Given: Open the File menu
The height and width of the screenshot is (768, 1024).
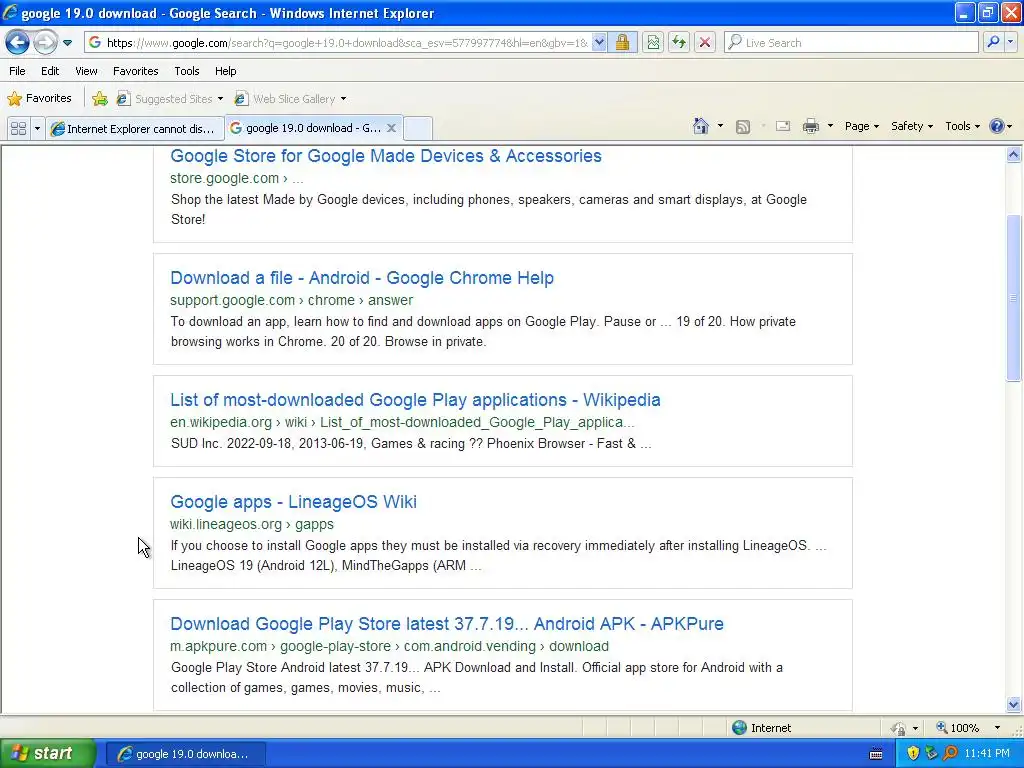Looking at the screenshot, I should [x=18, y=71].
